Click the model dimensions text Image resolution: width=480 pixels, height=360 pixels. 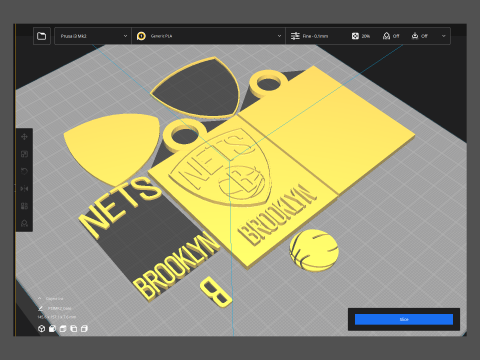pyautogui.click(x=57, y=317)
